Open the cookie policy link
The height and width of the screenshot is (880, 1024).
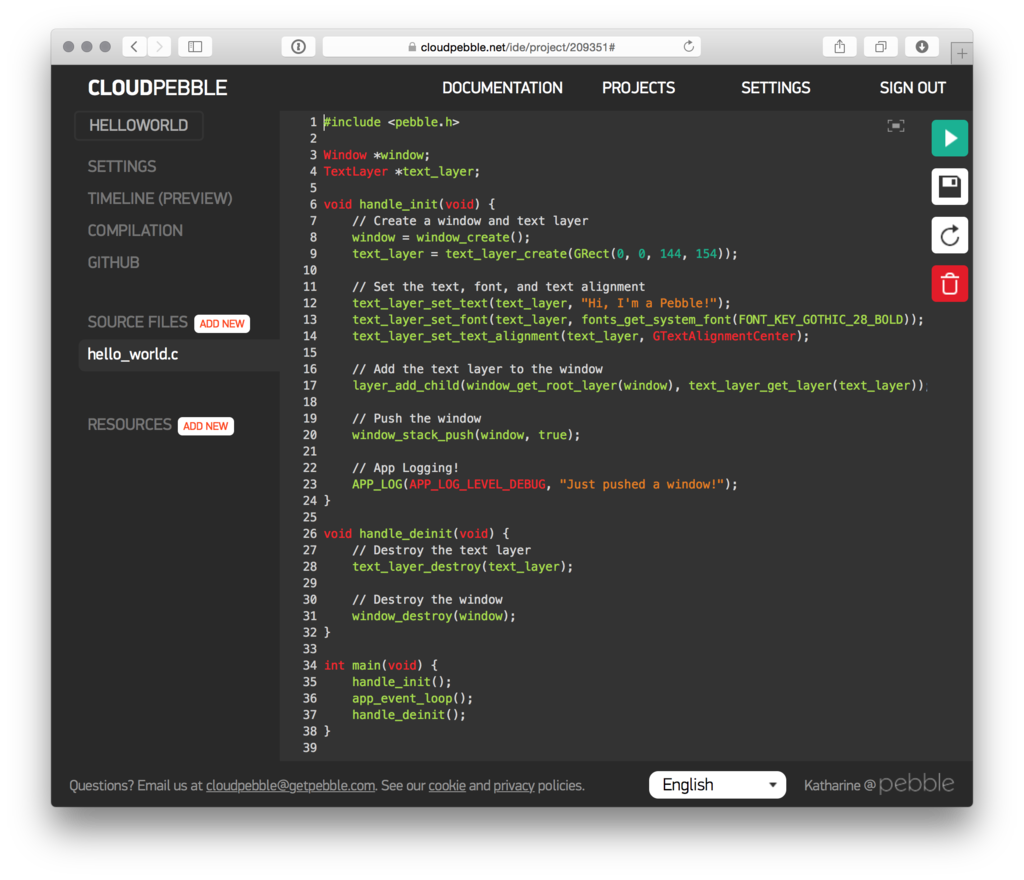coord(447,785)
